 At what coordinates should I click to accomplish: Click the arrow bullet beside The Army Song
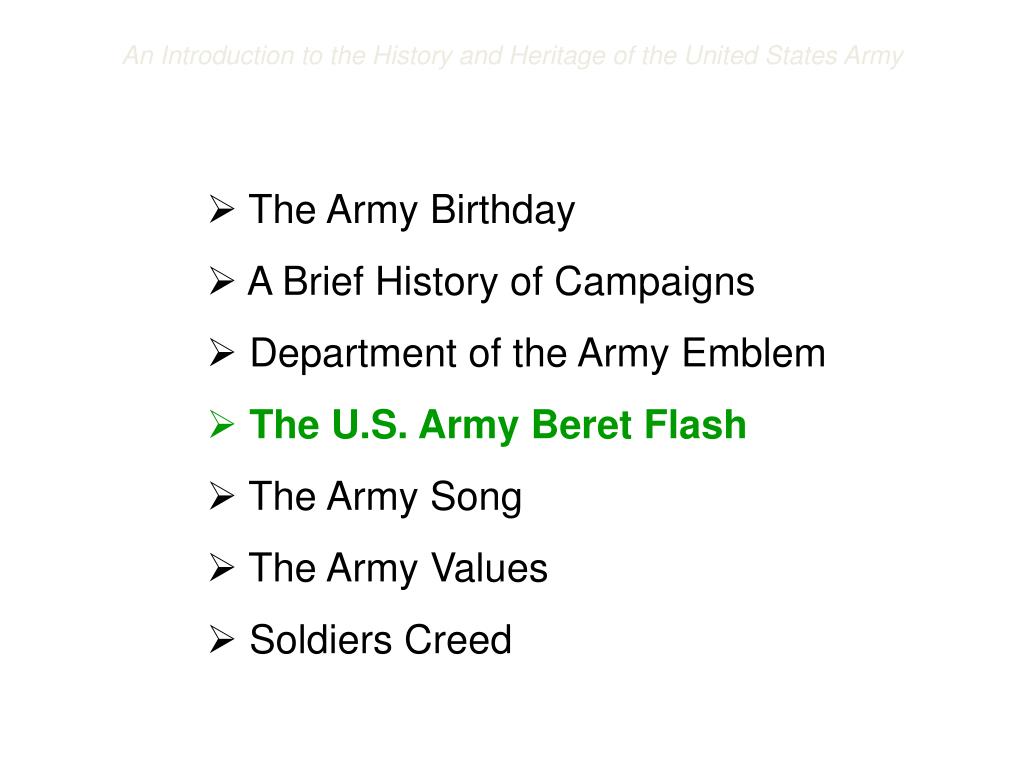(222, 496)
